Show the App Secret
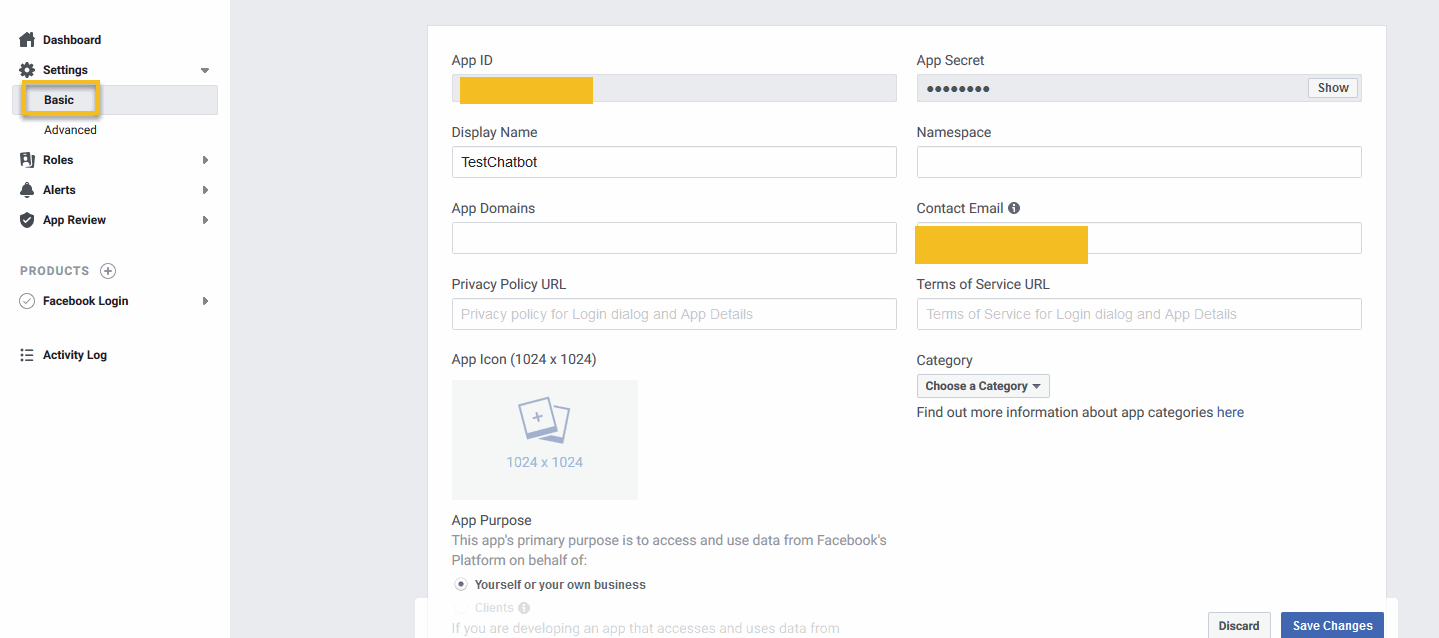 (1333, 88)
